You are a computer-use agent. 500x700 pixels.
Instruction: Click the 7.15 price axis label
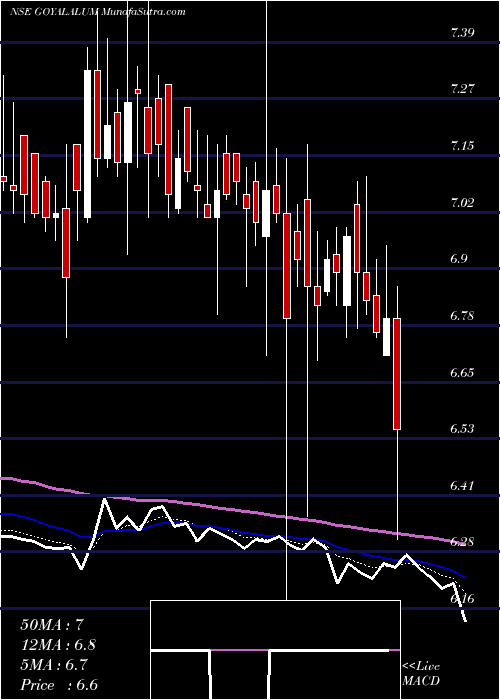pos(462,146)
